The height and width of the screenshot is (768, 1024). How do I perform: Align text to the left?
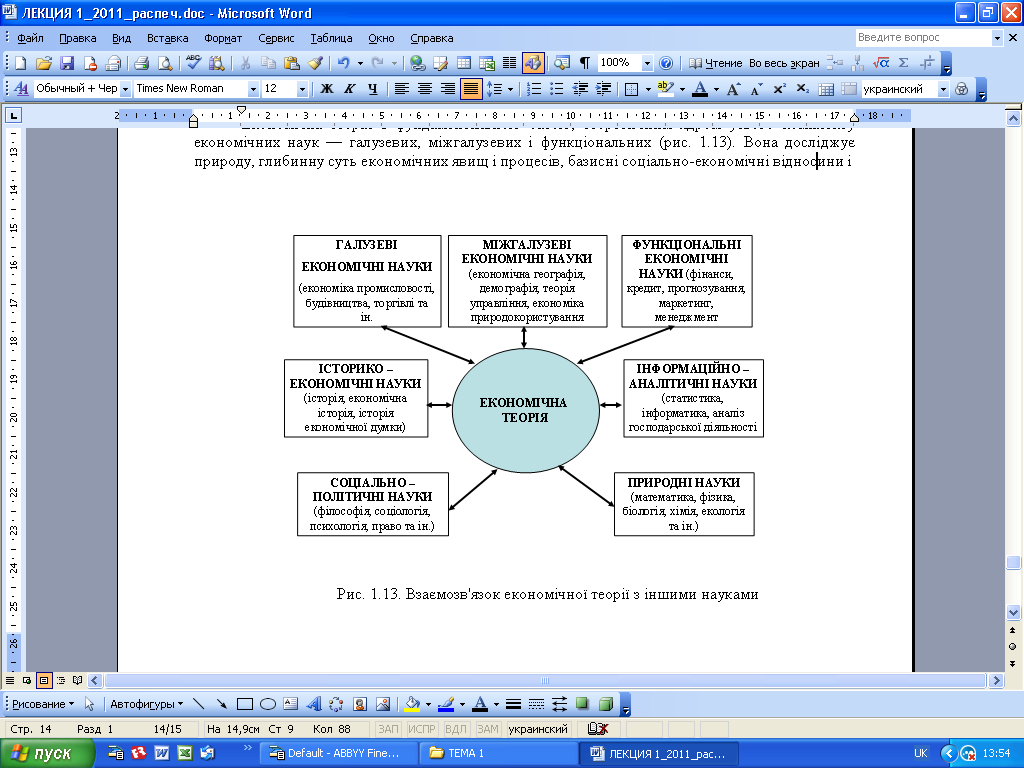pos(402,89)
